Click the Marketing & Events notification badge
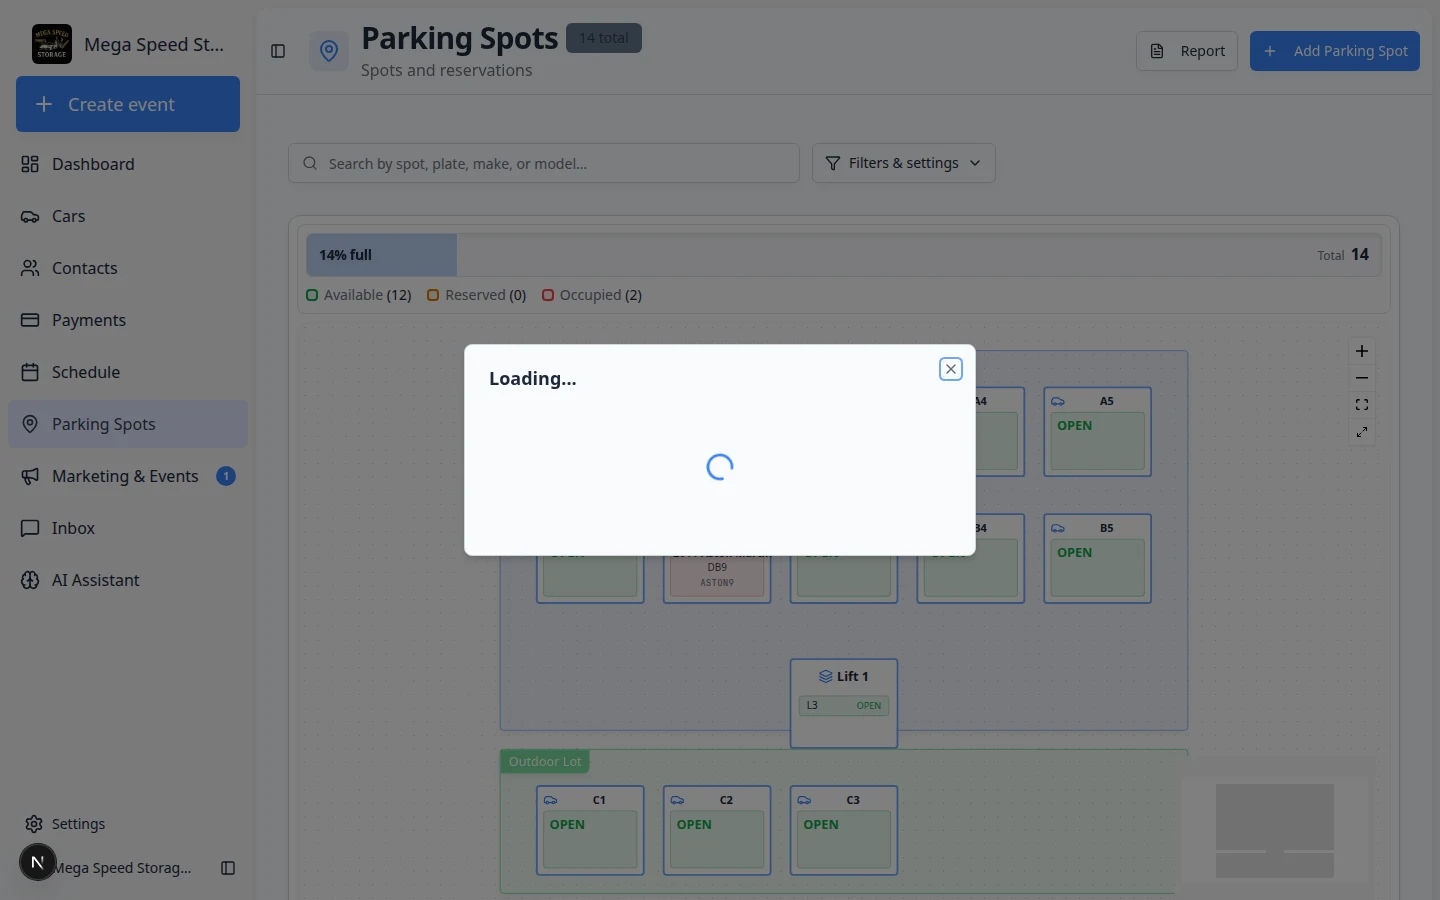 226,476
